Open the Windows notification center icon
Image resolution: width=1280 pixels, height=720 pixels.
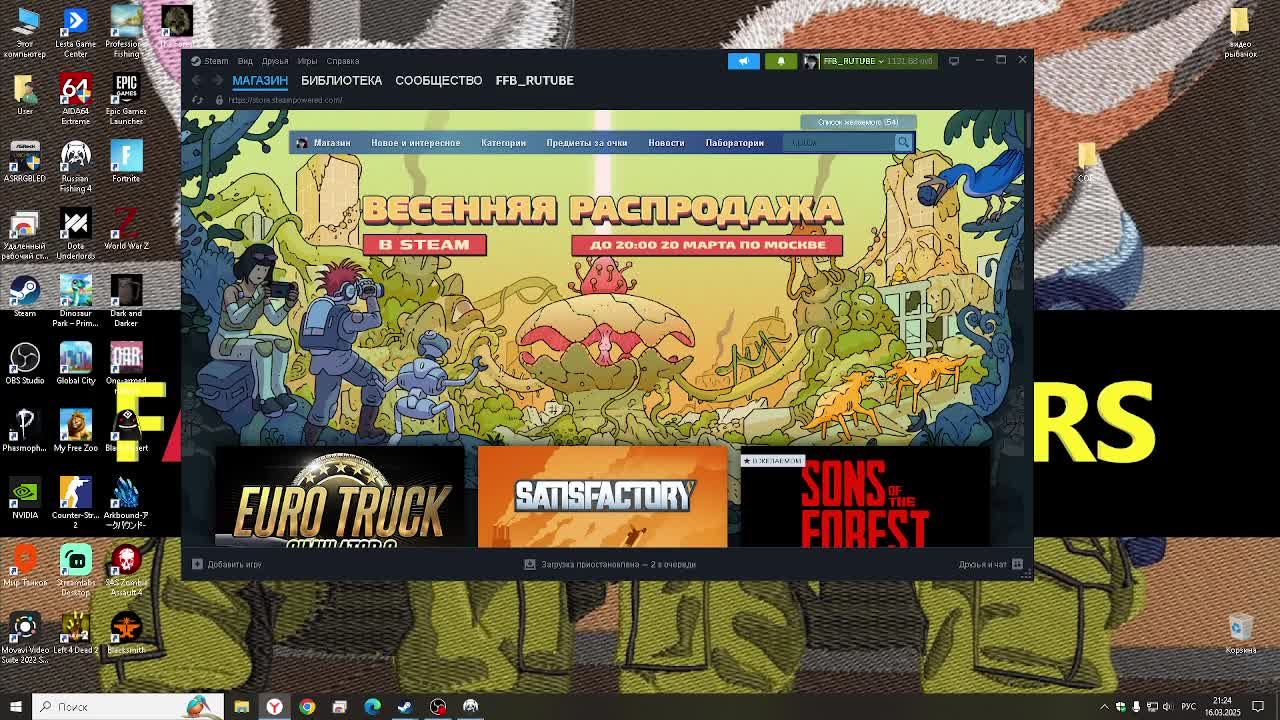tap(1259, 706)
